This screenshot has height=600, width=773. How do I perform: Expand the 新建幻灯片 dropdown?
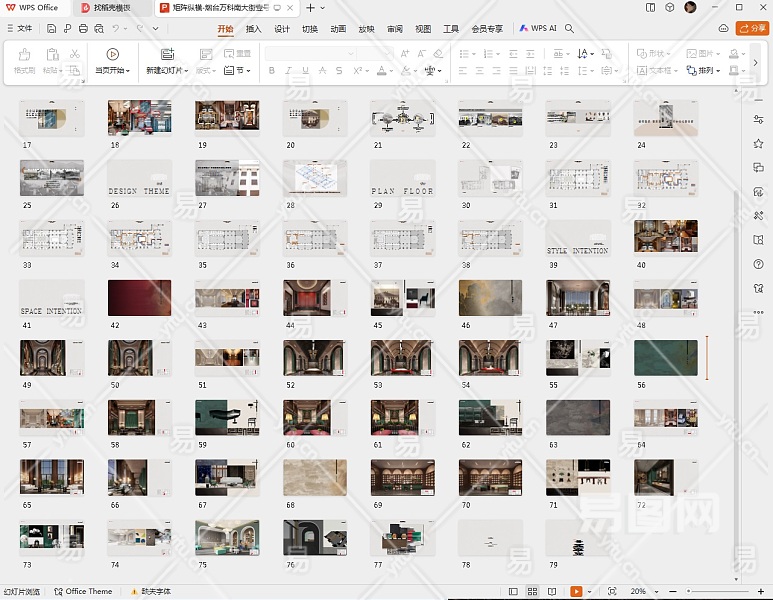186,71
